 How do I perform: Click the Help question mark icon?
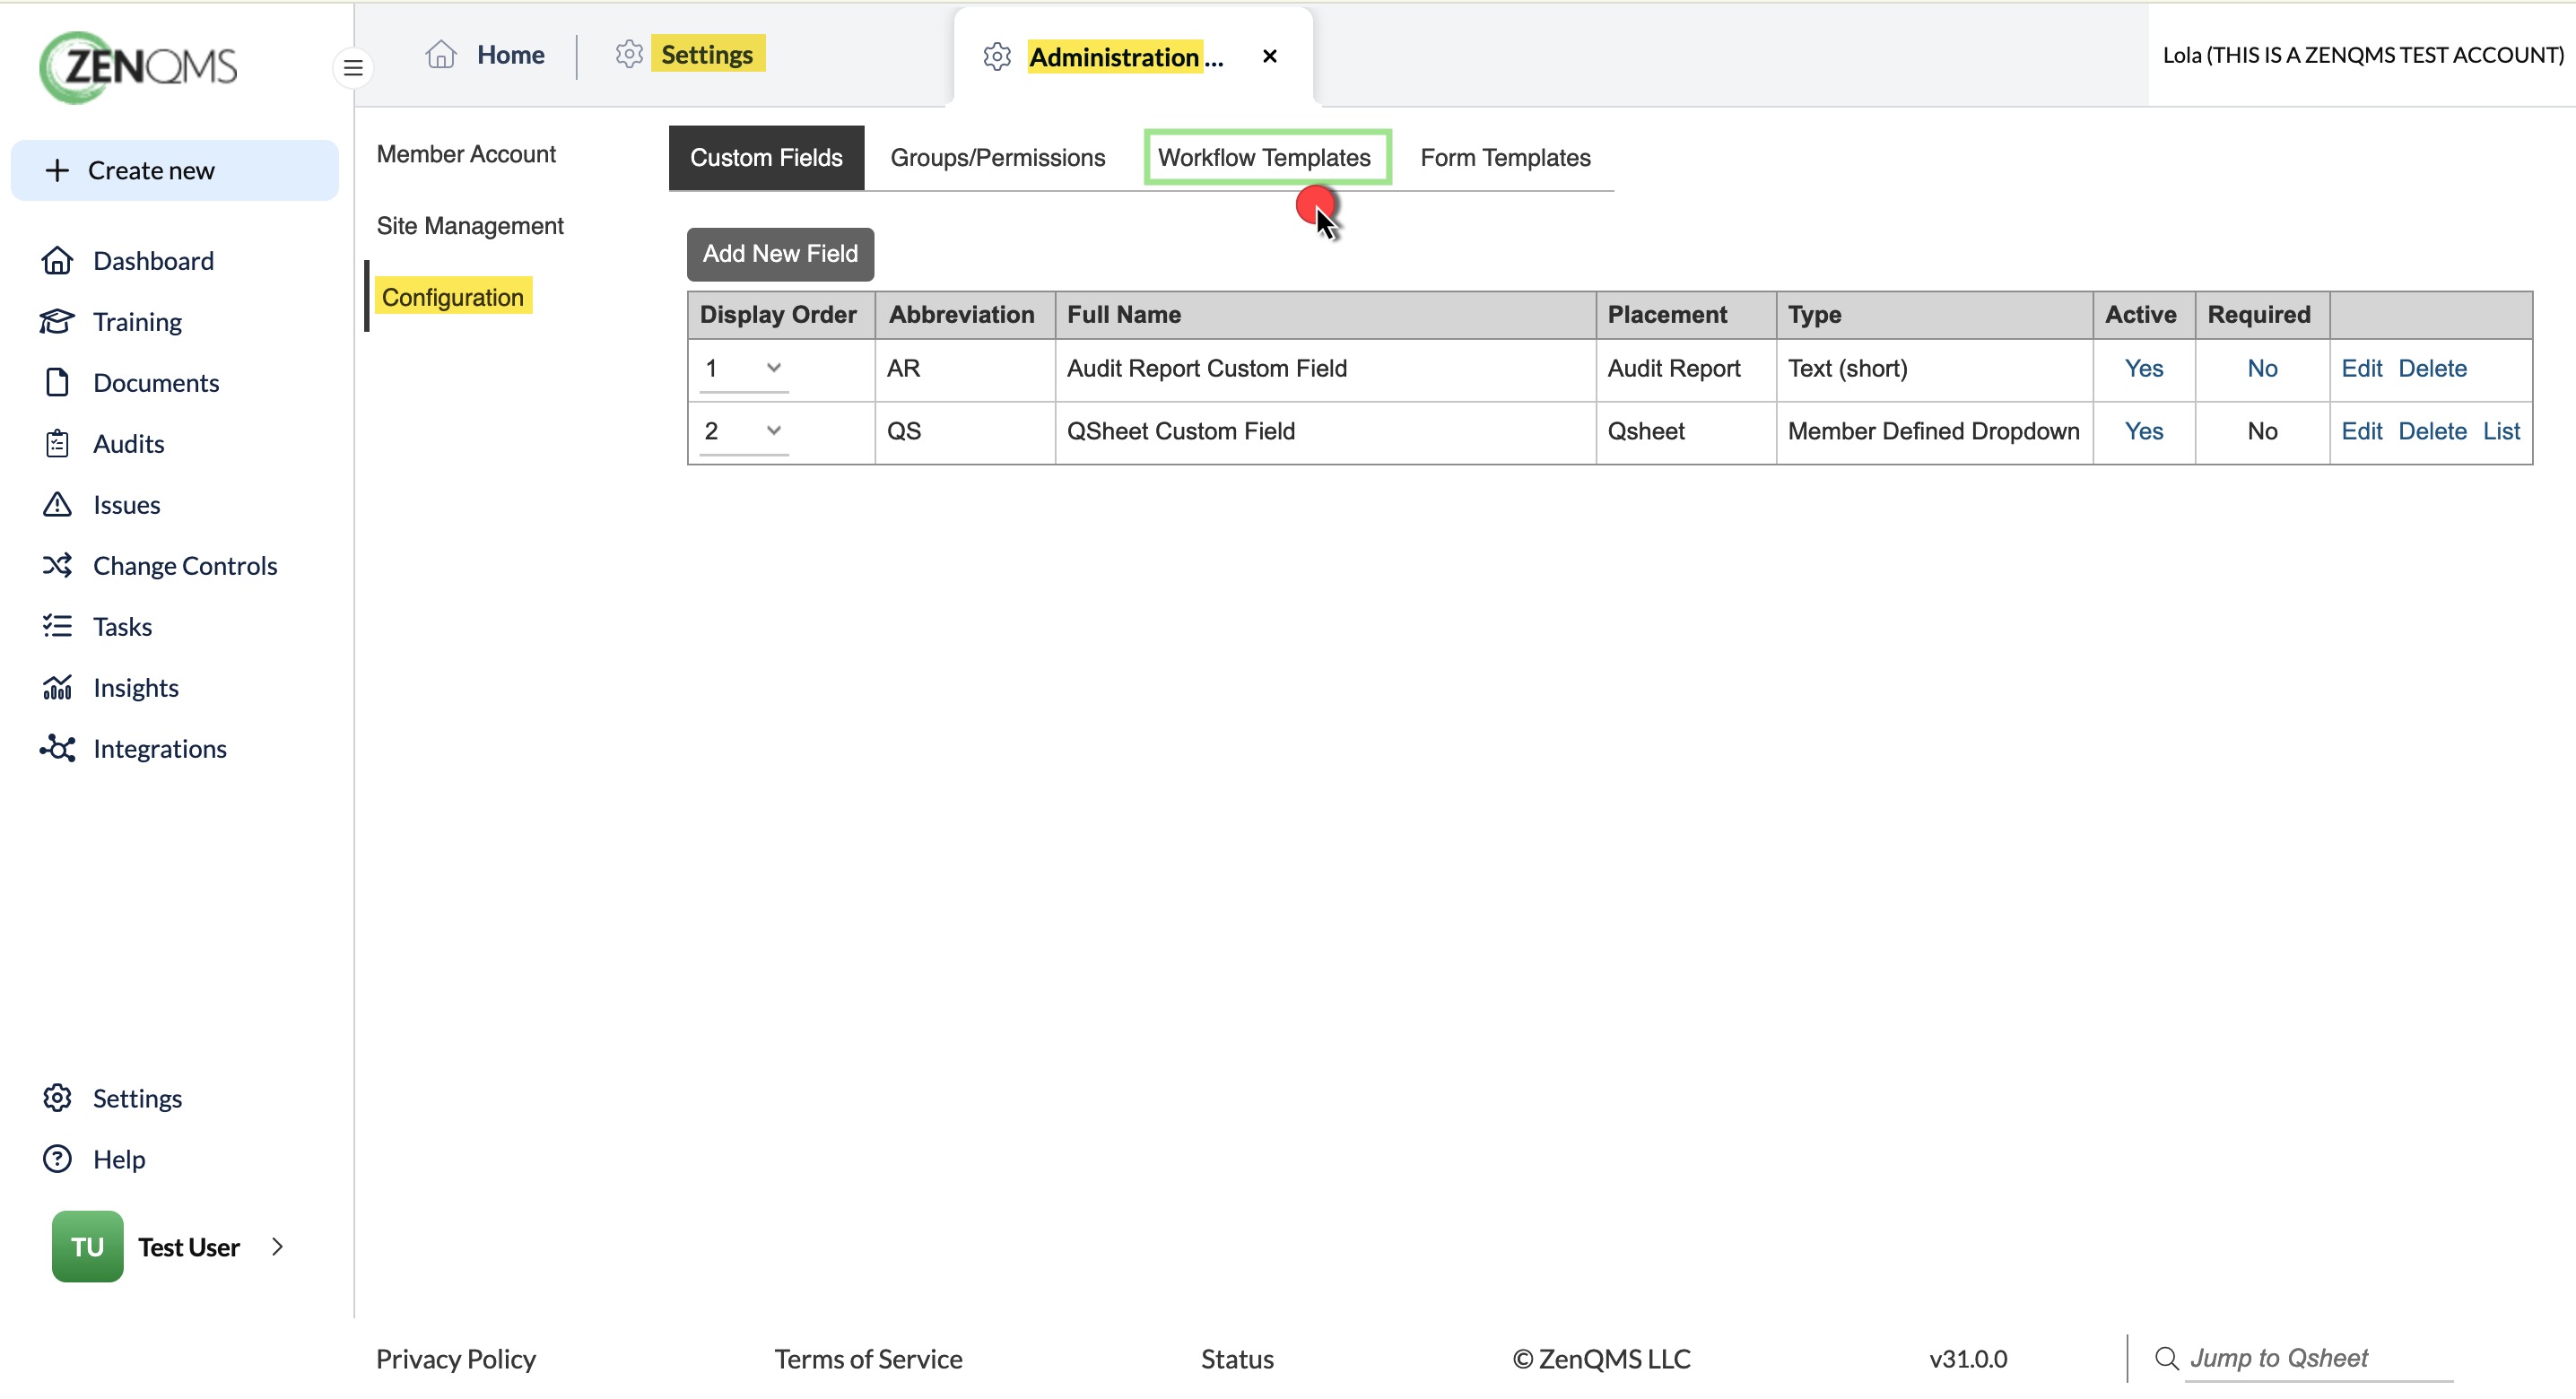57,1159
